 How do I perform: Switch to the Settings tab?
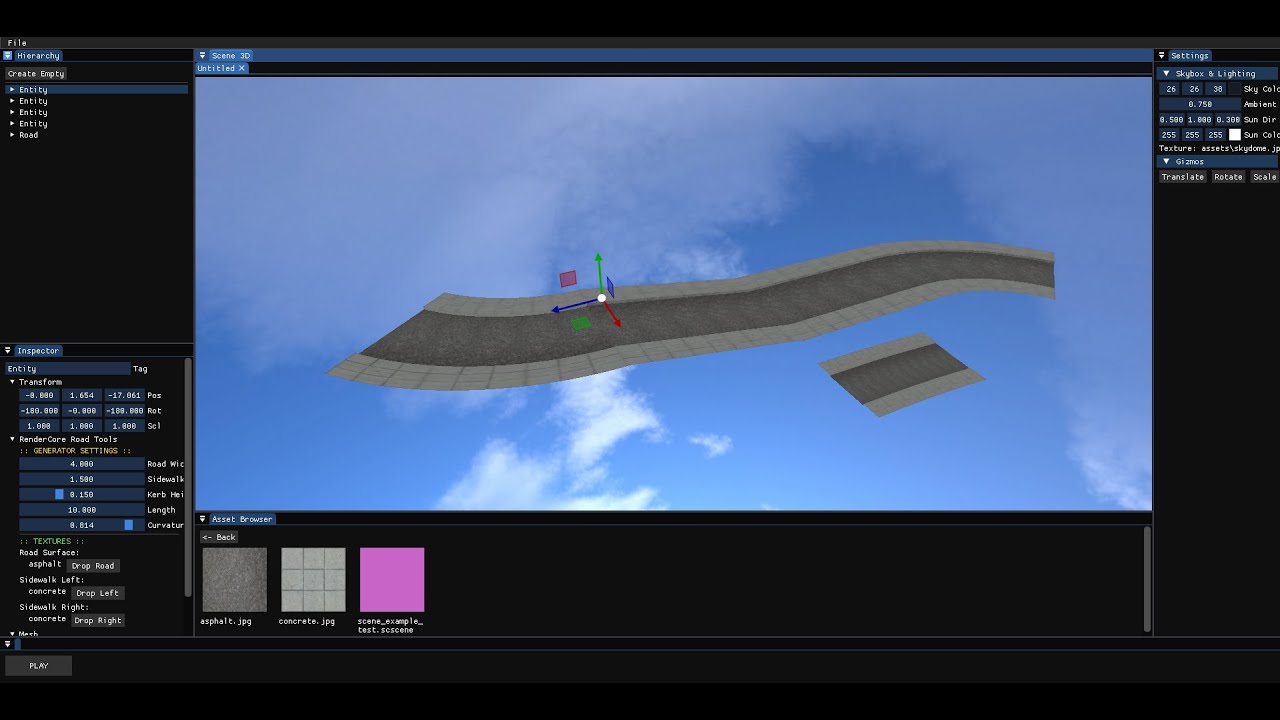tap(1190, 56)
